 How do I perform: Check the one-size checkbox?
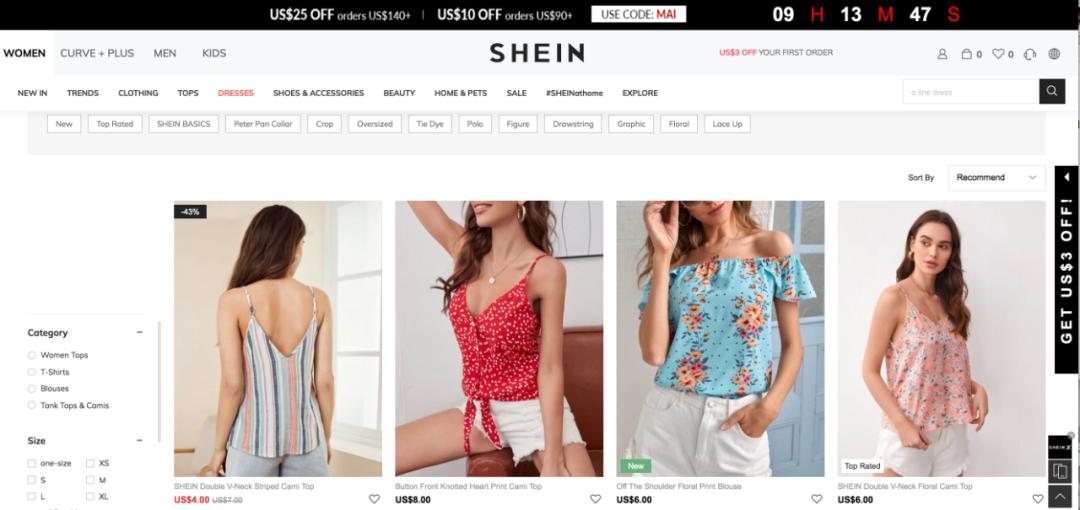coord(32,463)
